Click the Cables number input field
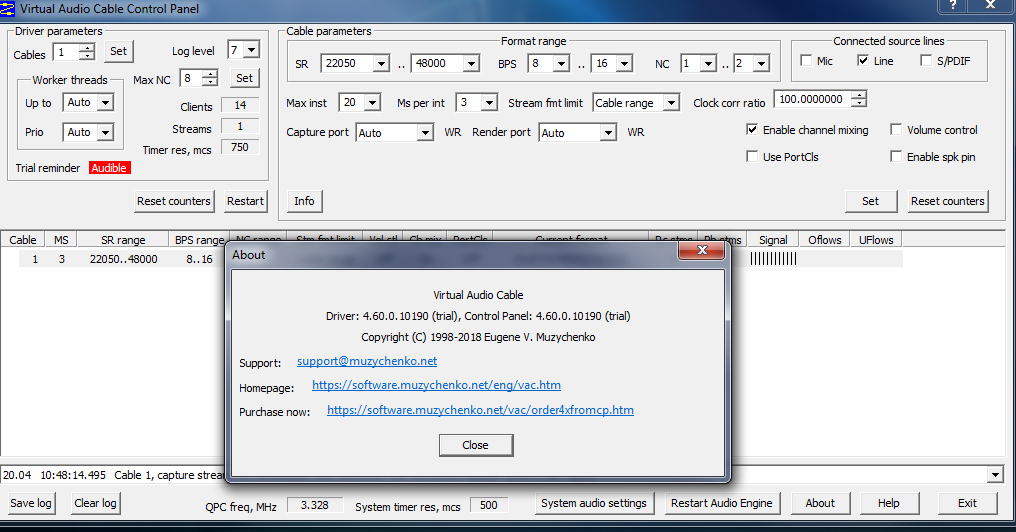The image size is (1016, 532). pos(66,52)
